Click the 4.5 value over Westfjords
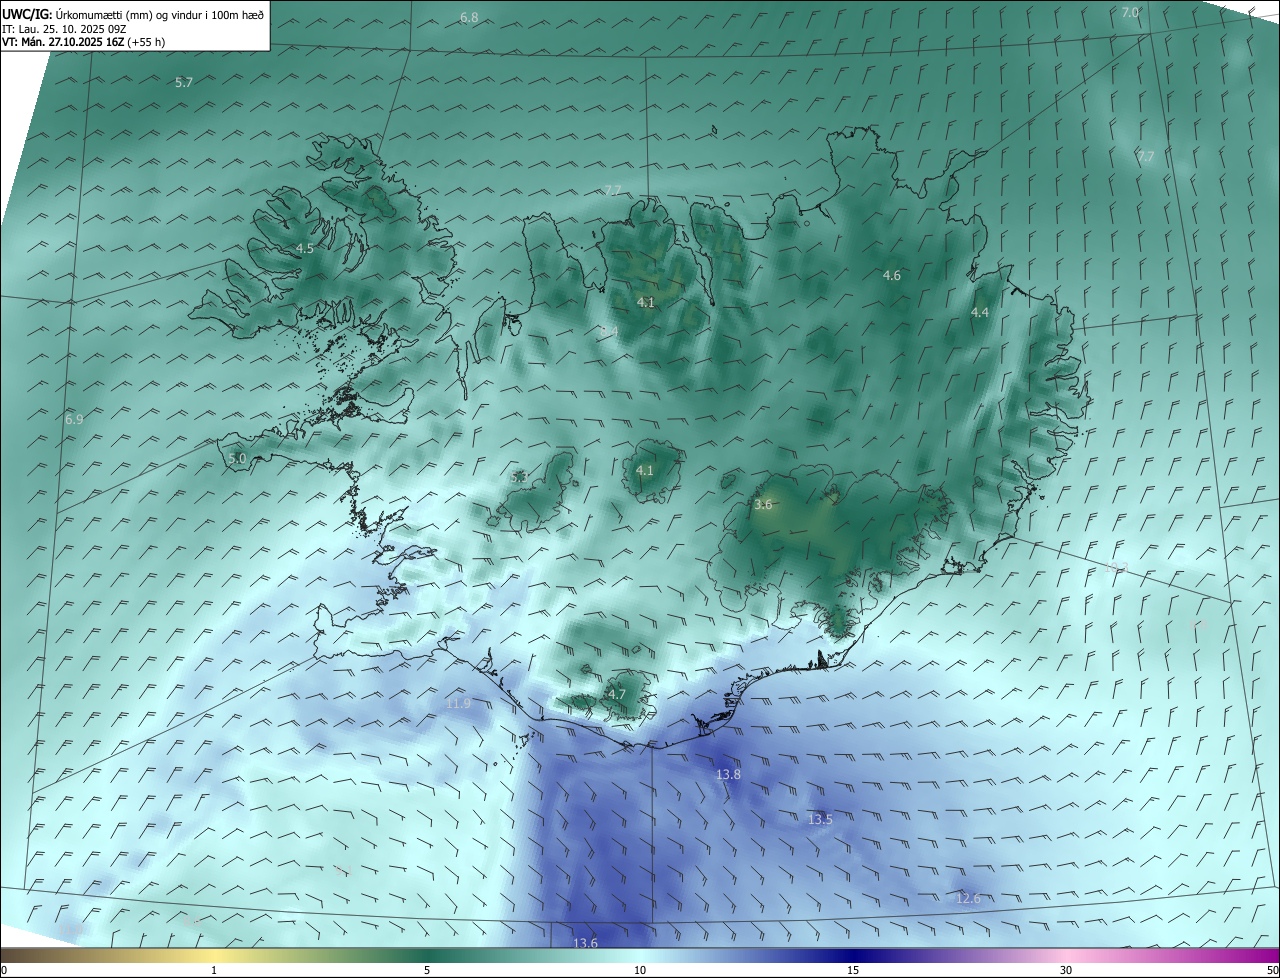Viewport: 1280px width, 978px height. tap(305, 249)
